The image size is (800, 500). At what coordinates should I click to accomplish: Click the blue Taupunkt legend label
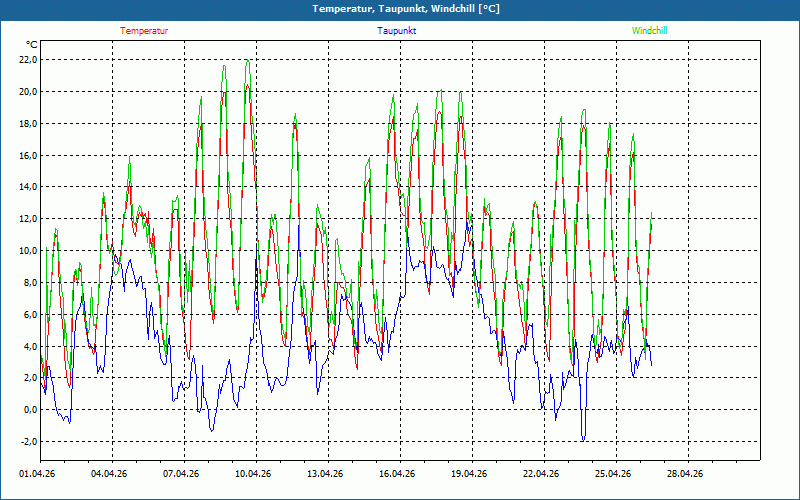pos(397,31)
